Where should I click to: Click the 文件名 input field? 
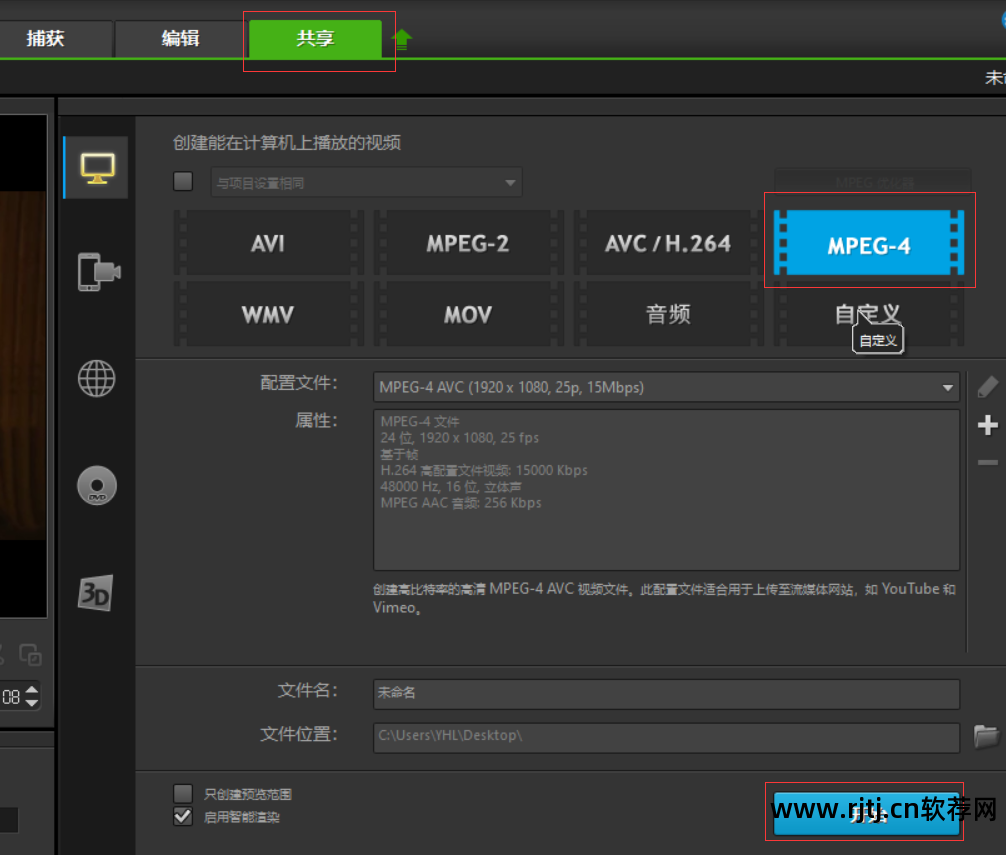tap(665, 692)
